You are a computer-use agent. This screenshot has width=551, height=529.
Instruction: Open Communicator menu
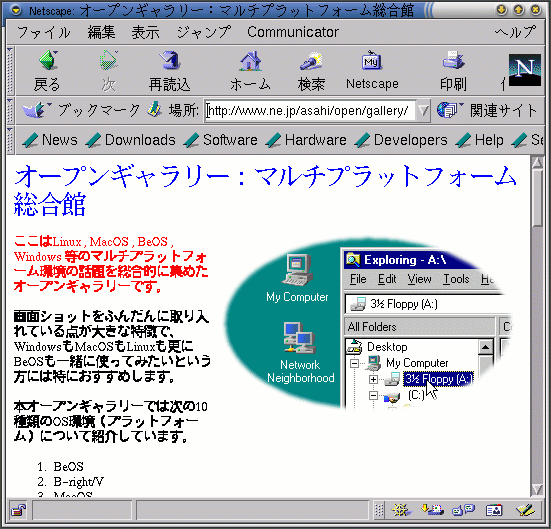click(293, 32)
